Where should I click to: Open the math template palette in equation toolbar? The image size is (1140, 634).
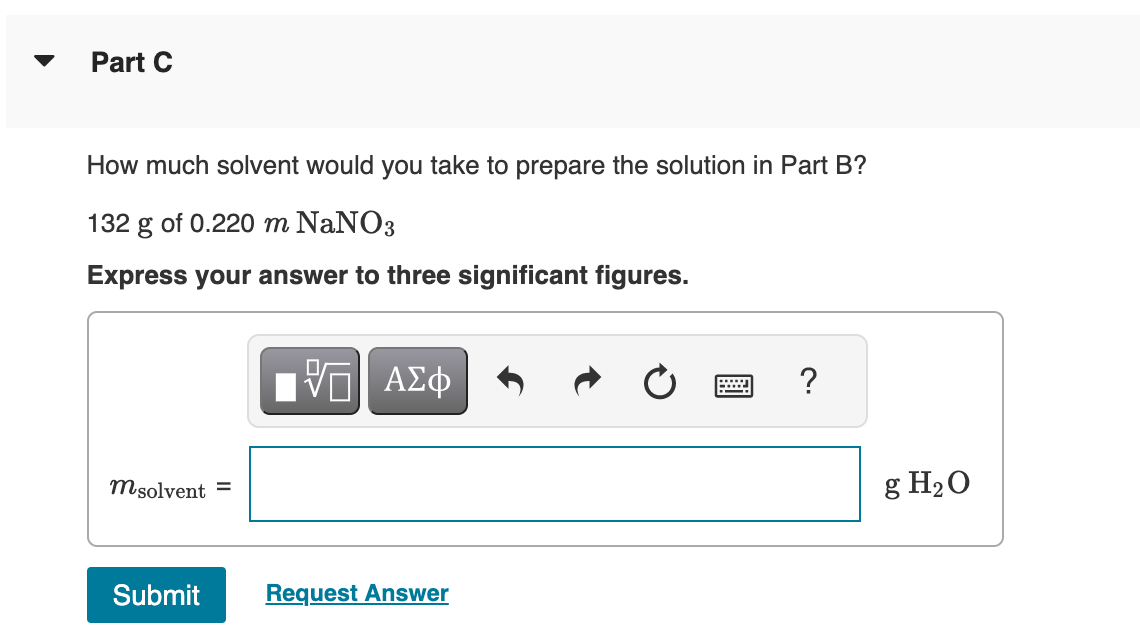pyautogui.click(x=309, y=380)
